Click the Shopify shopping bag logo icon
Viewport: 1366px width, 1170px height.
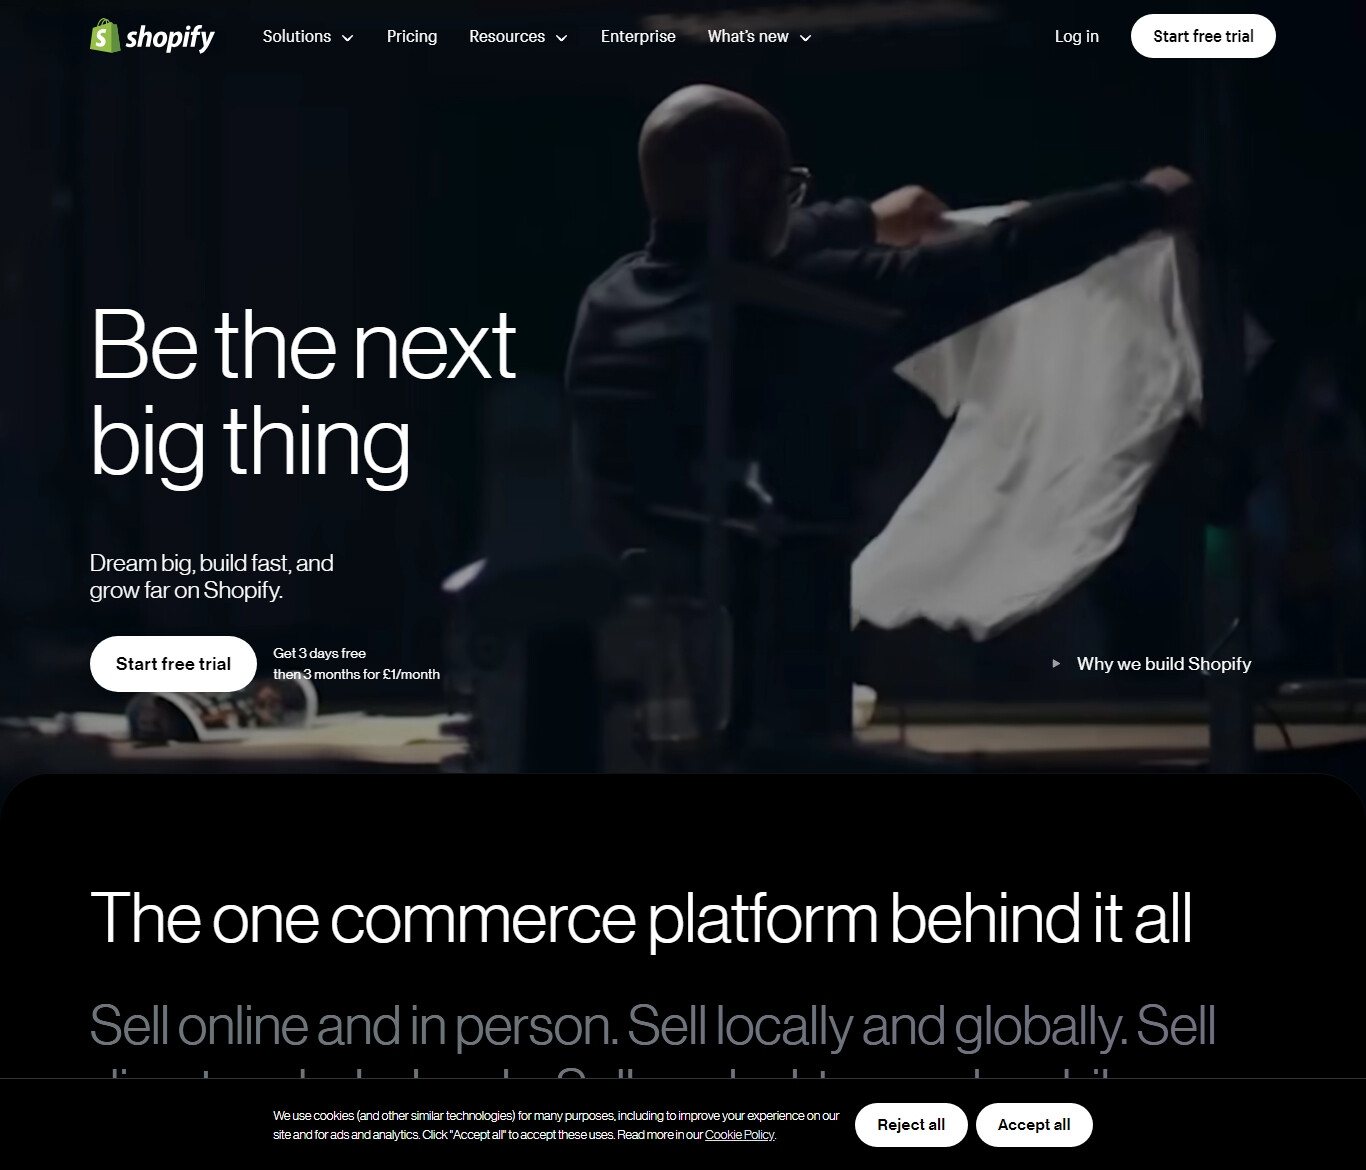tap(104, 36)
